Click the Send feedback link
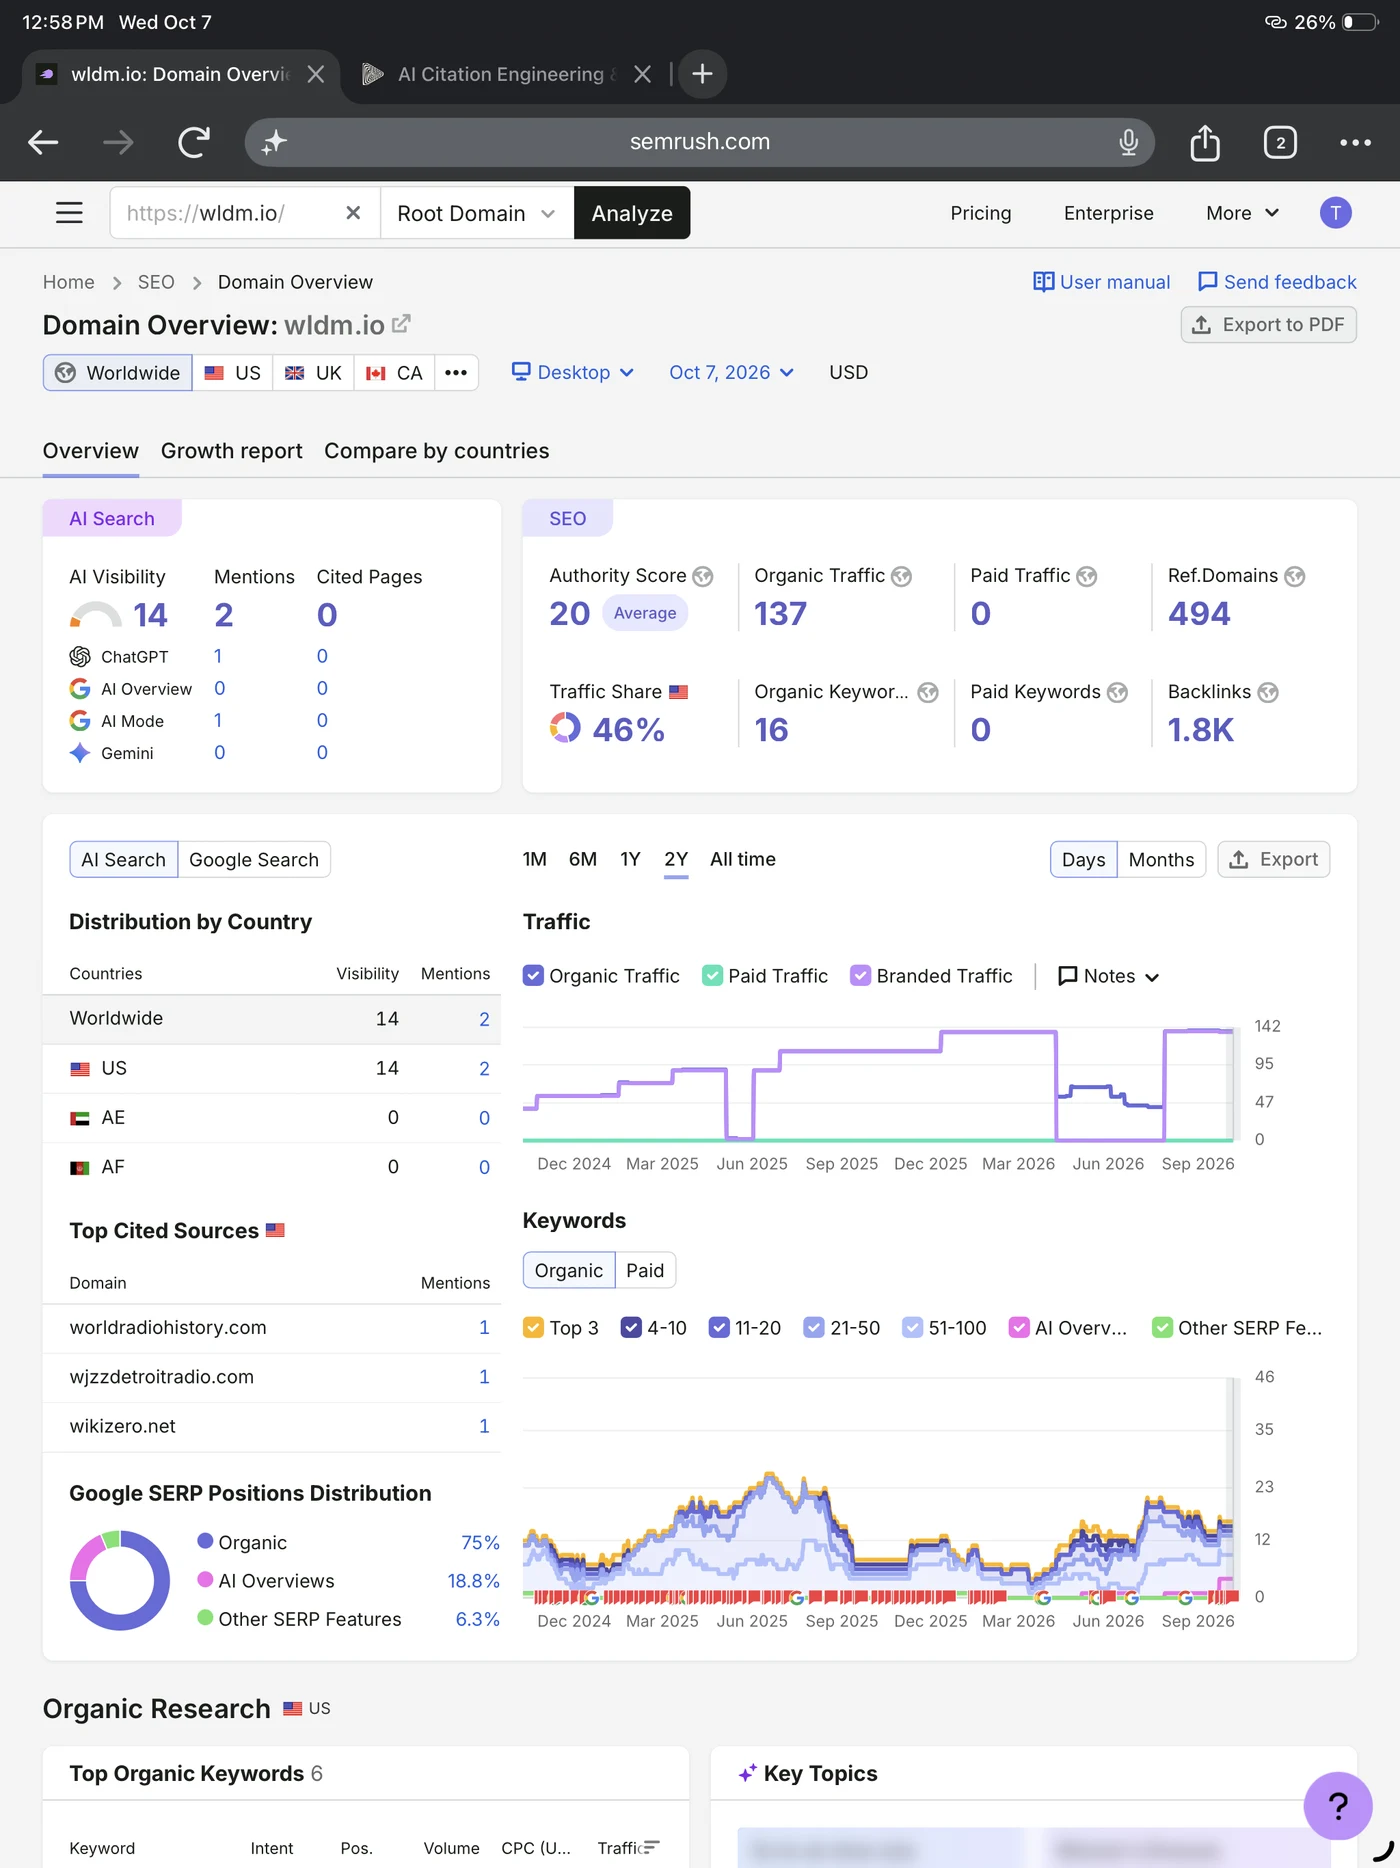The image size is (1400, 1868). click(1277, 282)
